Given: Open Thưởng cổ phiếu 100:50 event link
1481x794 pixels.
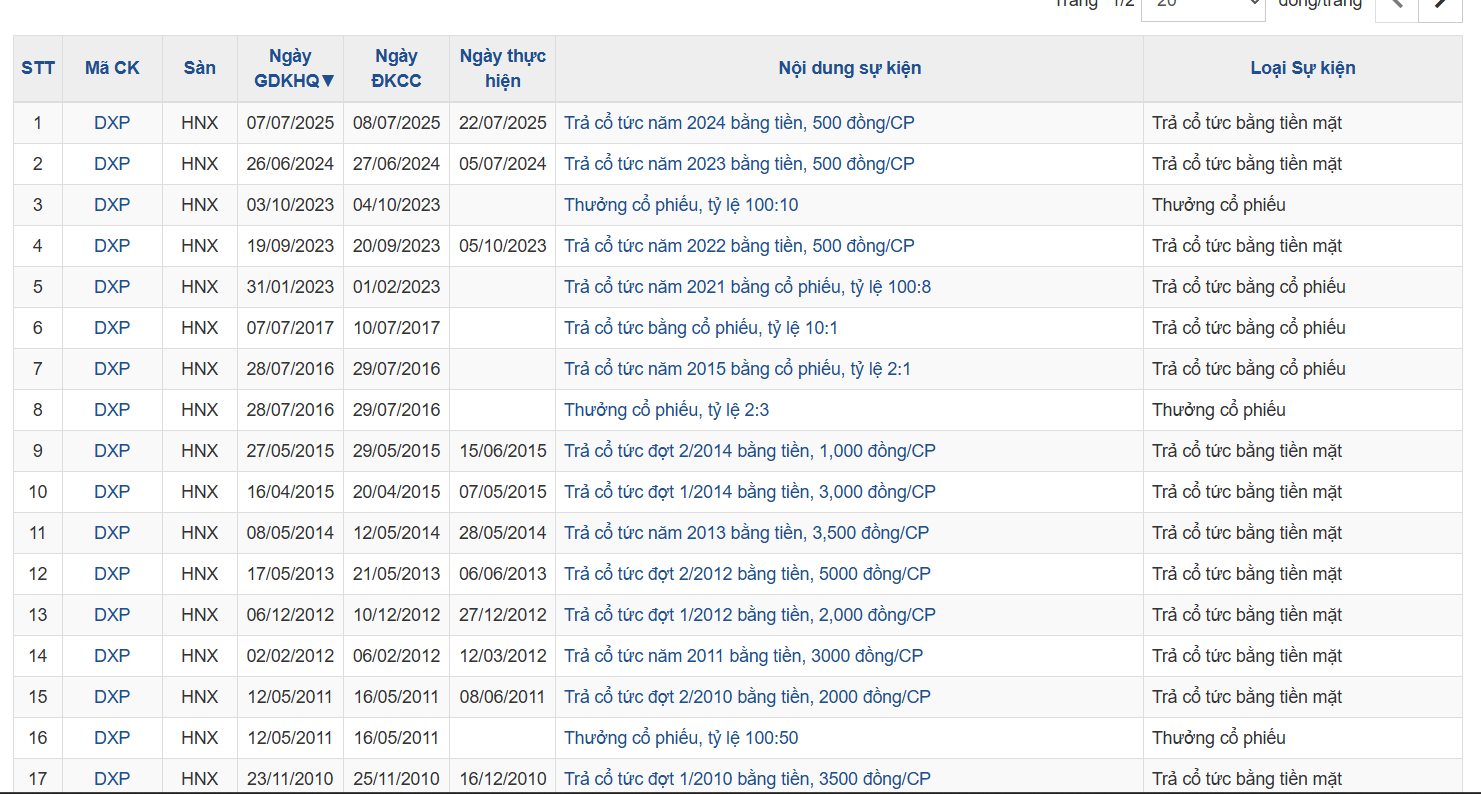Looking at the screenshot, I should 680,738.
